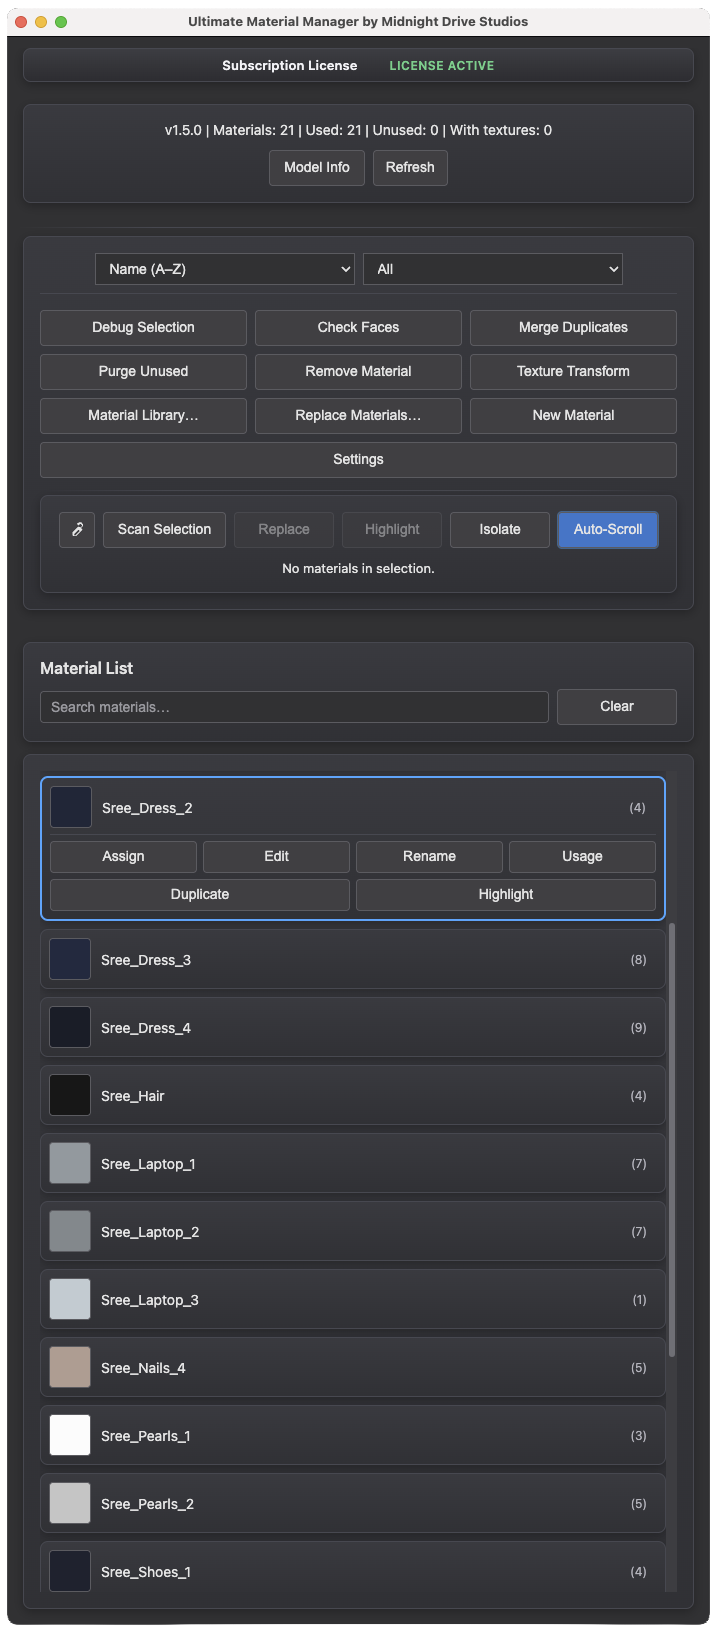The image size is (717, 1634).
Task: Click Isolate in the selection bar
Action: tap(499, 529)
